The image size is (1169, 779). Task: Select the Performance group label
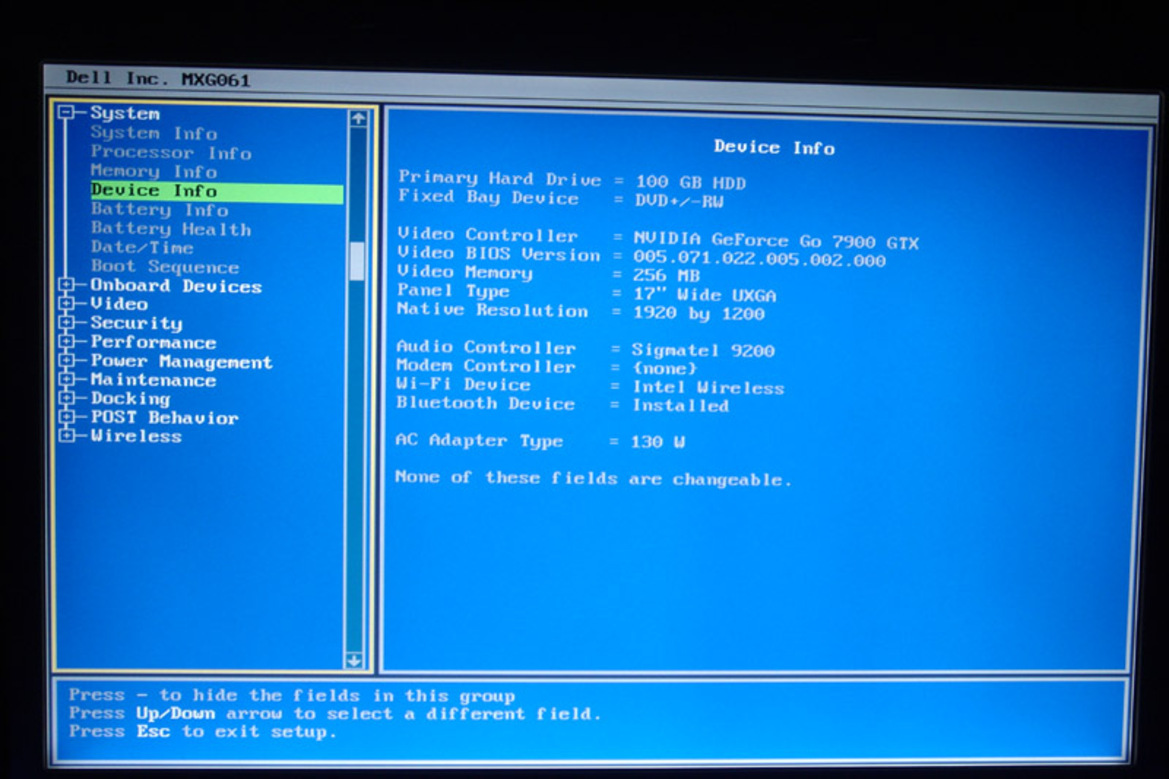154,342
